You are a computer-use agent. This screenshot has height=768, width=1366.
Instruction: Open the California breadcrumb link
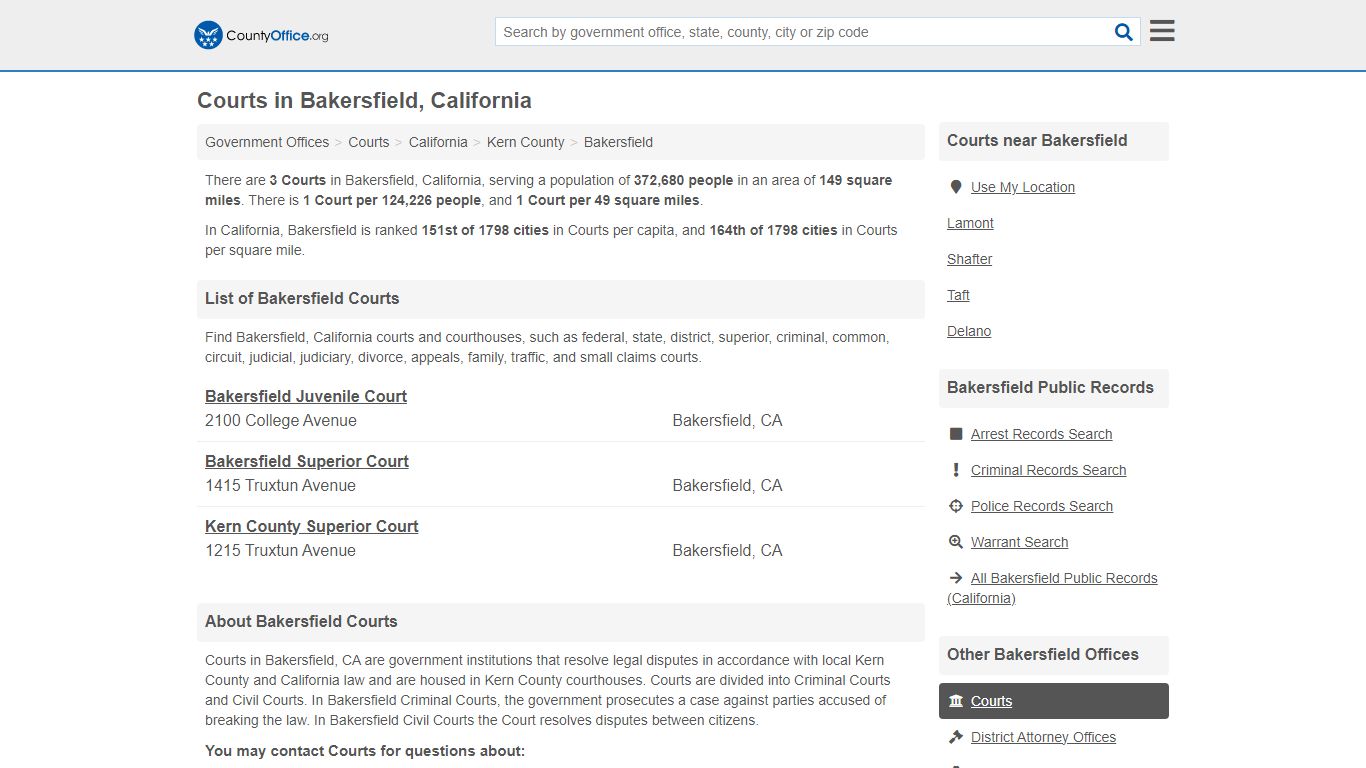pyautogui.click(x=438, y=142)
